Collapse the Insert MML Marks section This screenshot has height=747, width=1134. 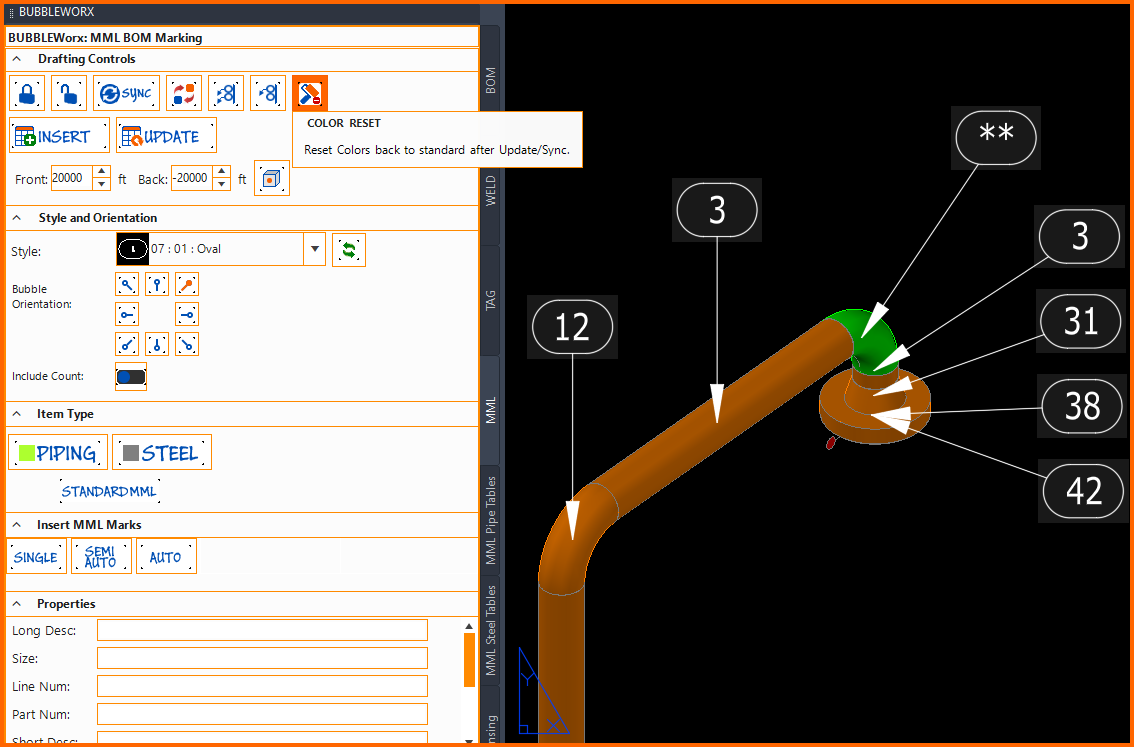[x=17, y=525]
